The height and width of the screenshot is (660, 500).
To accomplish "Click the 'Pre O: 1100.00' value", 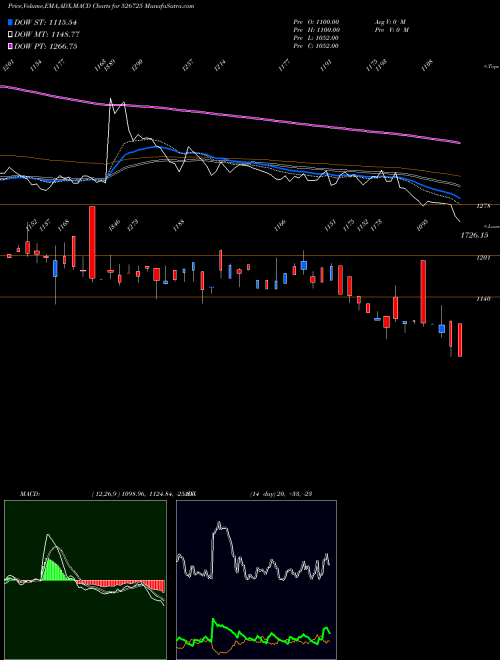I will pyautogui.click(x=316, y=22).
